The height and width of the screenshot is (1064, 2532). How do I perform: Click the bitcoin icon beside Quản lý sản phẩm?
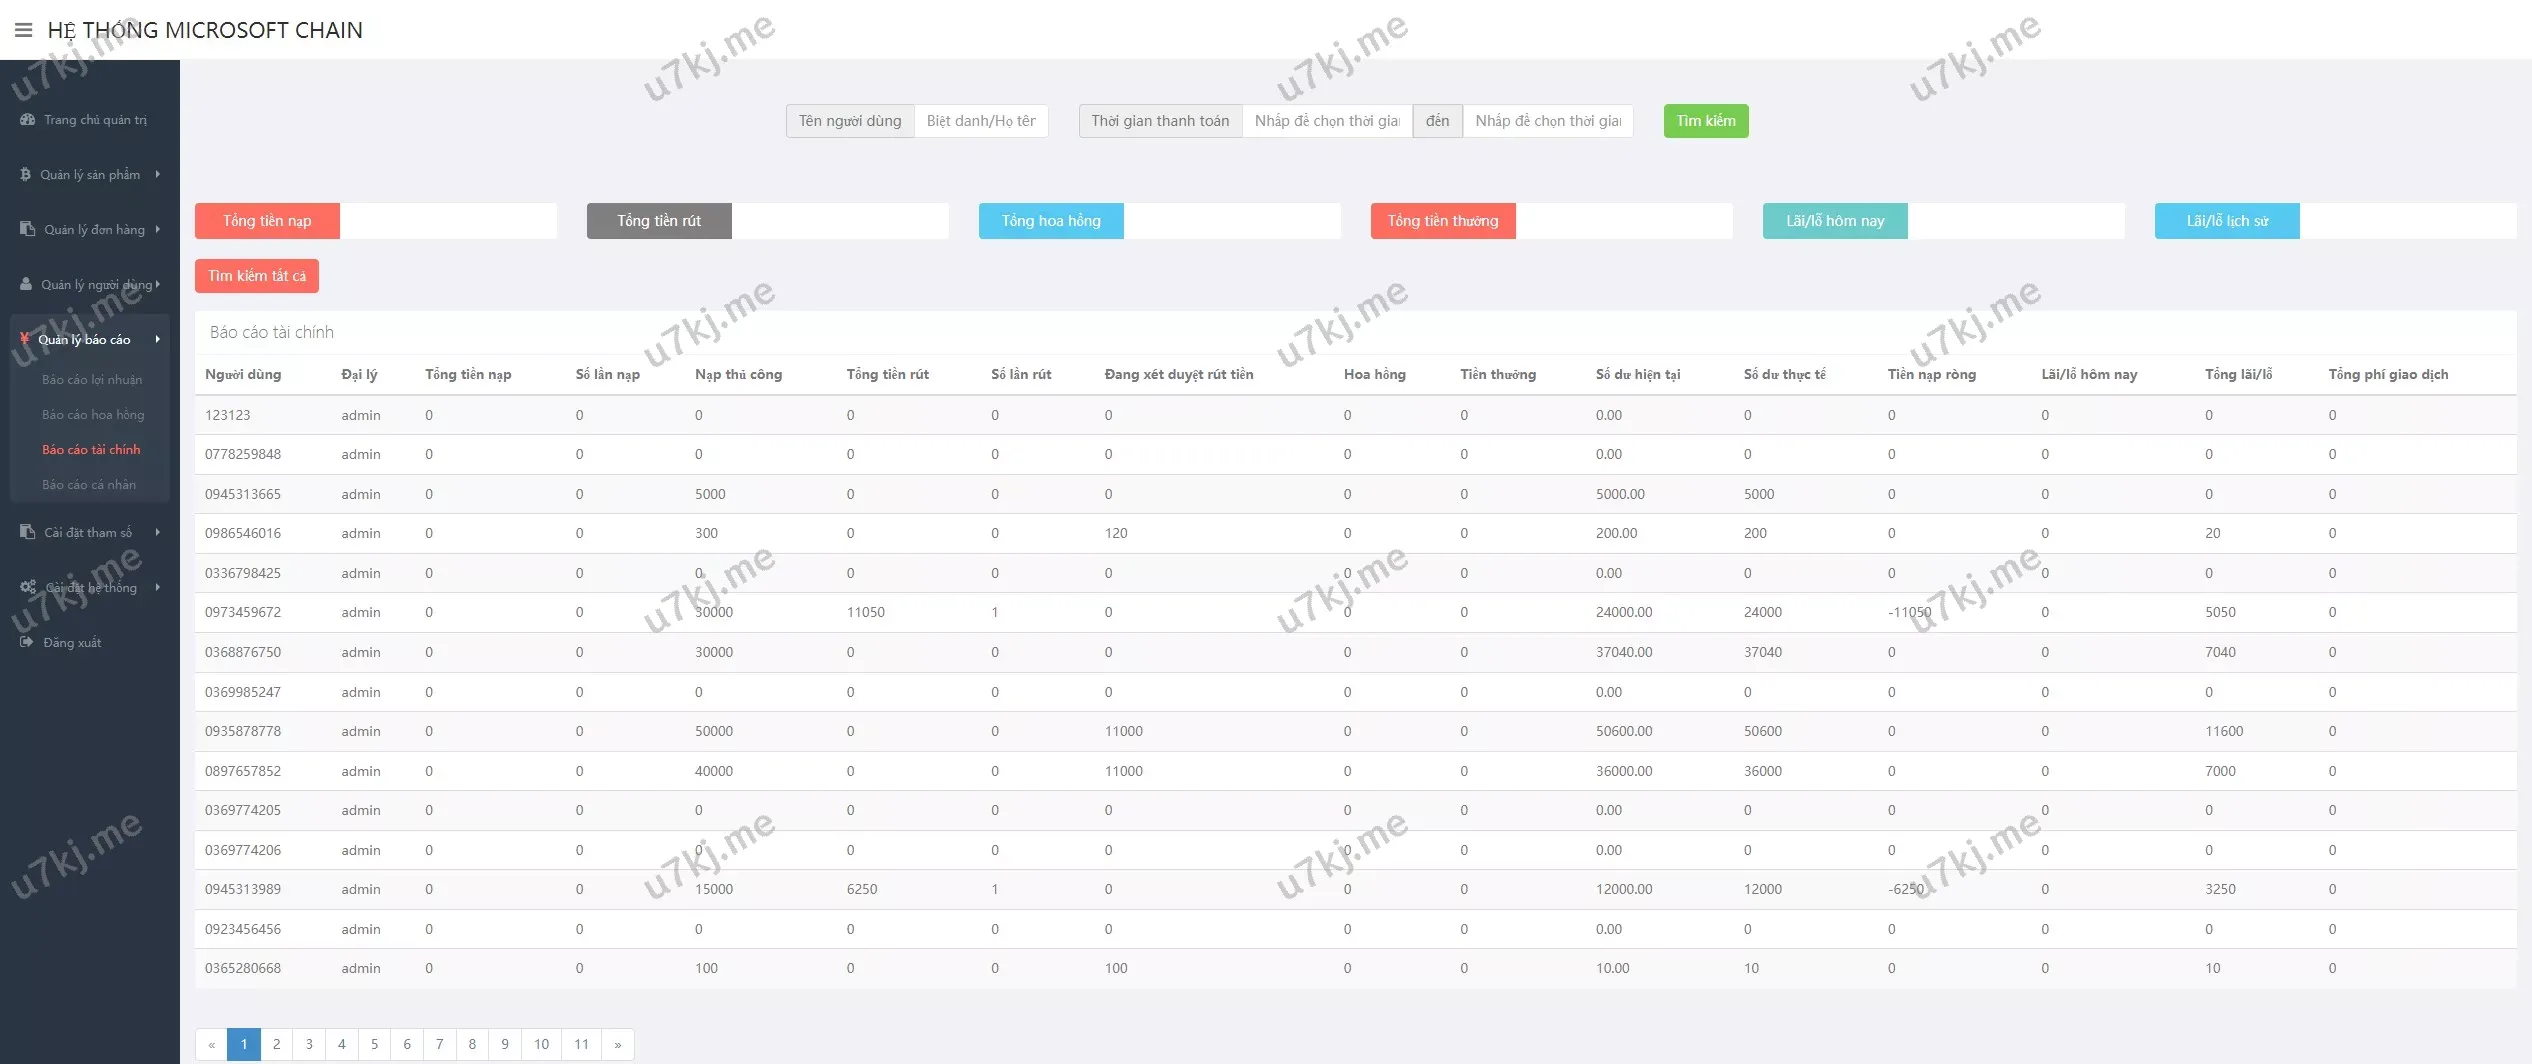click(26, 175)
